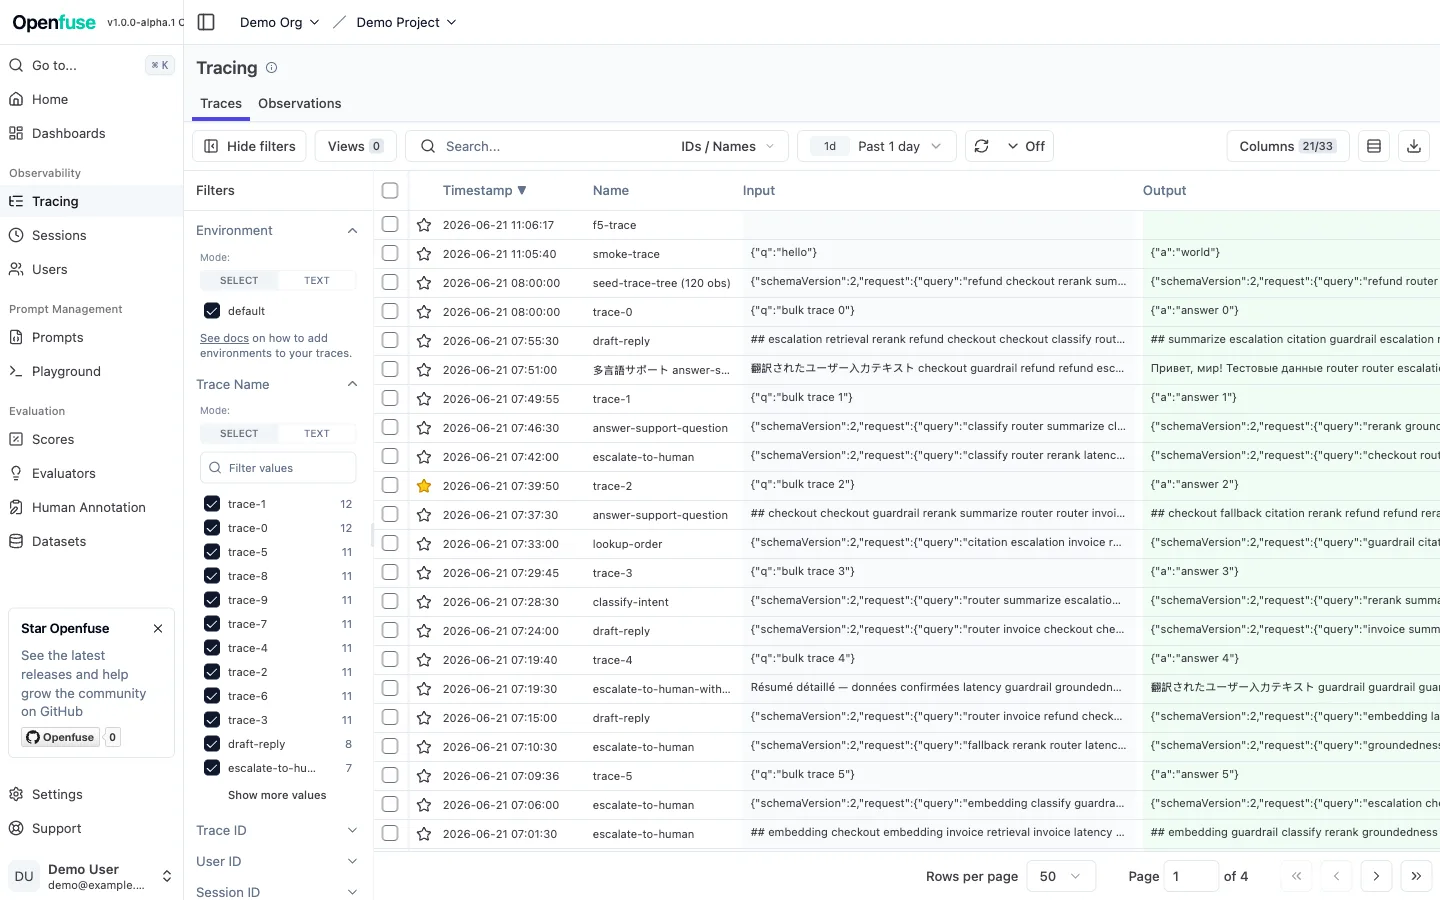1440x900 pixels.
Task: Click the Page number field
Action: pos(1191,876)
